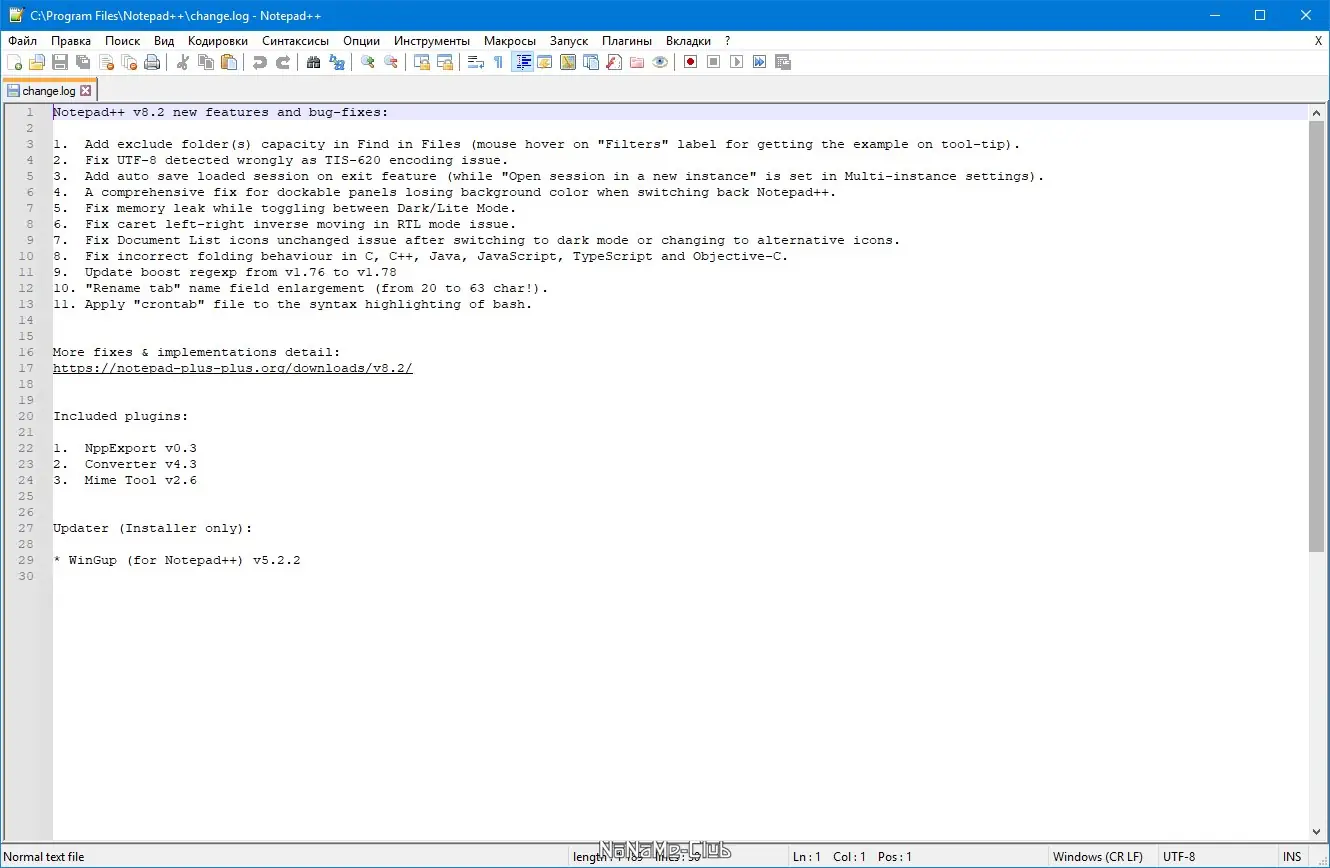Click the vertical scrollbar thumb

click(1316, 336)
